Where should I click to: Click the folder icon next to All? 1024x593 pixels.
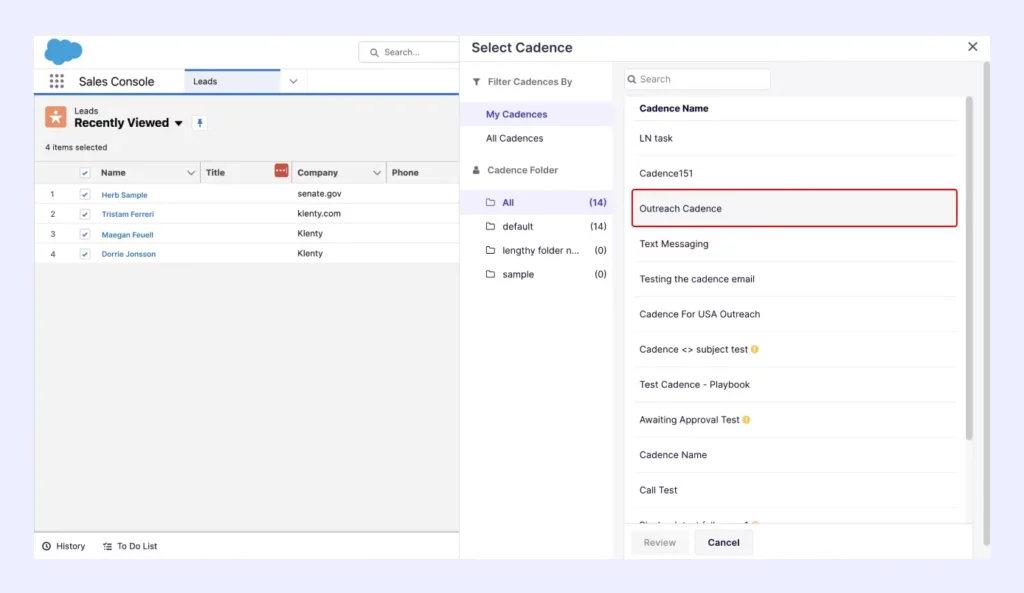pyautogui.click(x=490, y=202)
